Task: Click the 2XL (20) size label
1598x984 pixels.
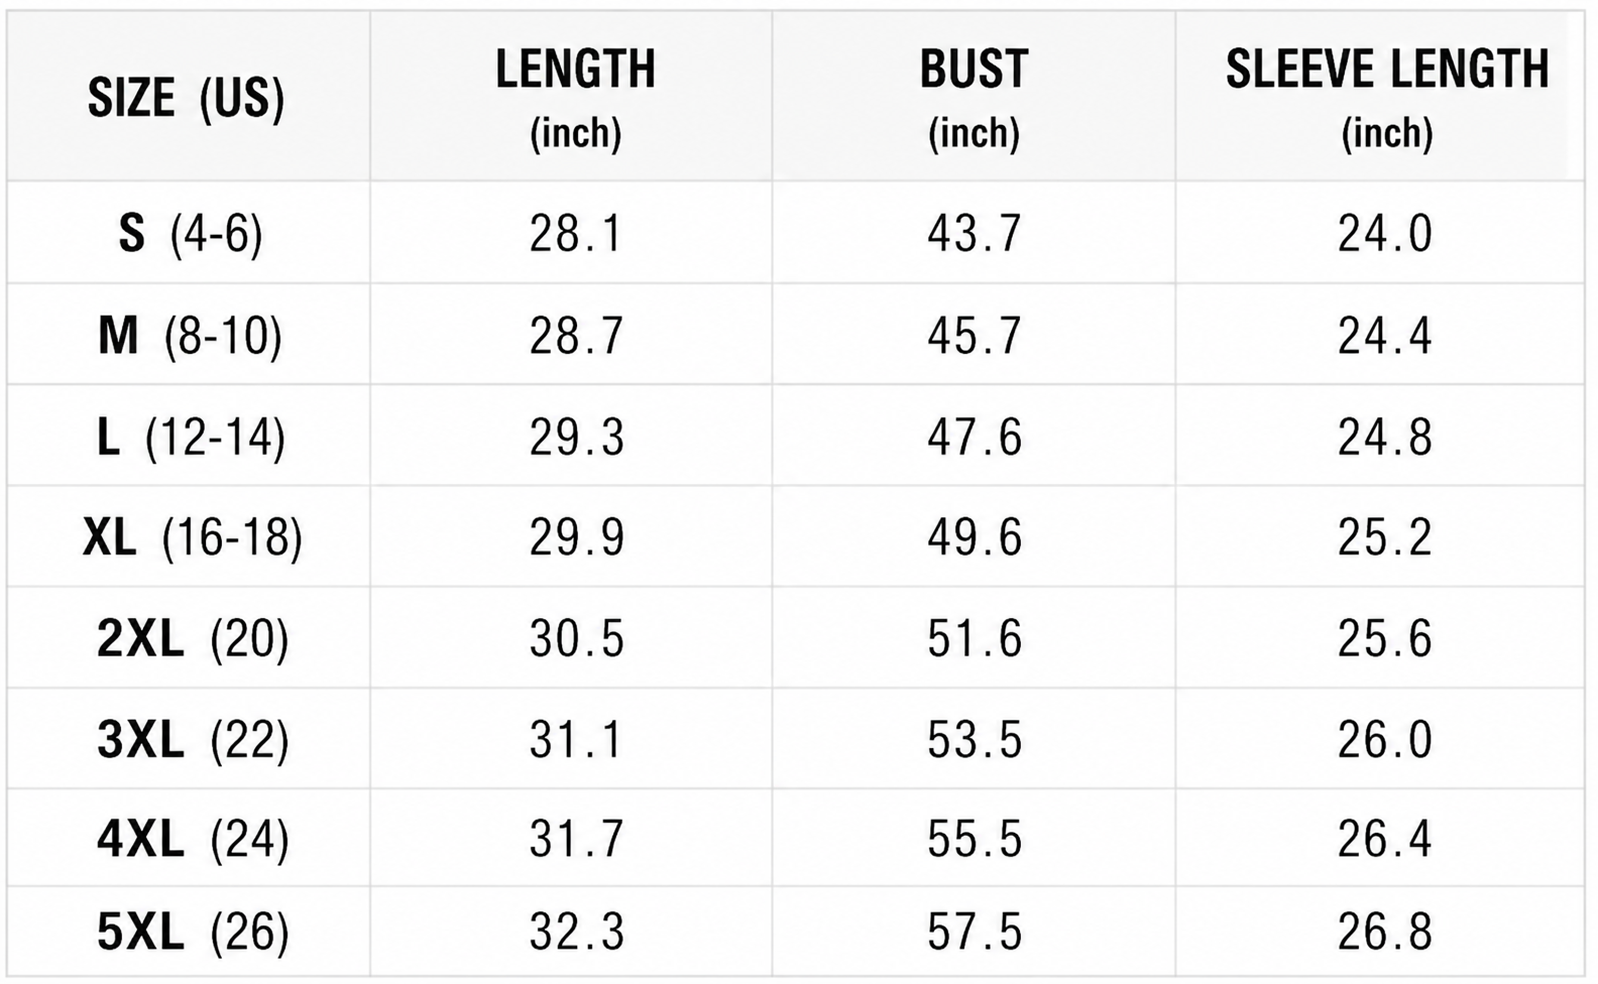Action: (192, 638)
